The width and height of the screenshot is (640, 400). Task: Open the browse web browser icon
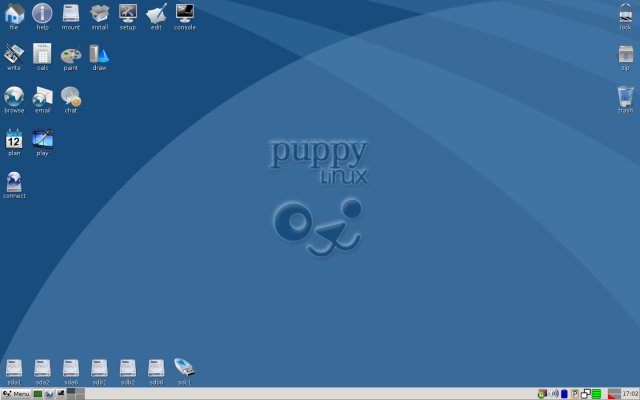[x=14, y=100]
